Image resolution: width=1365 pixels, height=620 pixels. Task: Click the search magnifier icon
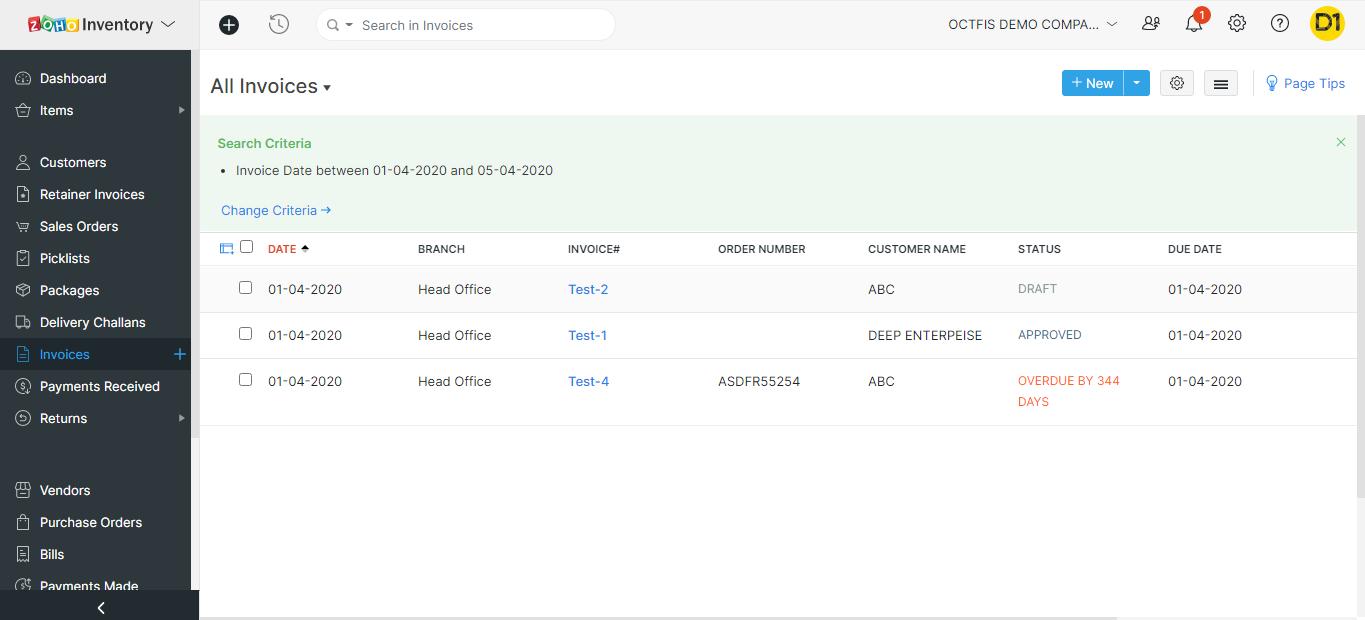[x=333, y=25]
